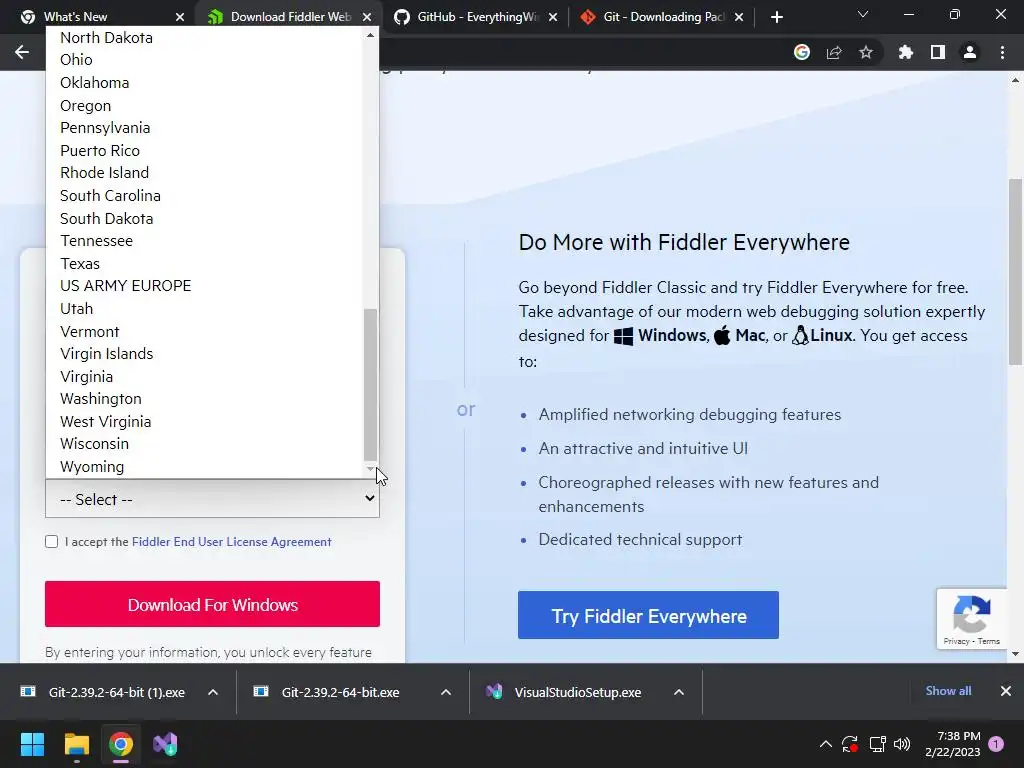1024x768 pixels.
Task: Bookmark this page with star icon
Action: 866,52
